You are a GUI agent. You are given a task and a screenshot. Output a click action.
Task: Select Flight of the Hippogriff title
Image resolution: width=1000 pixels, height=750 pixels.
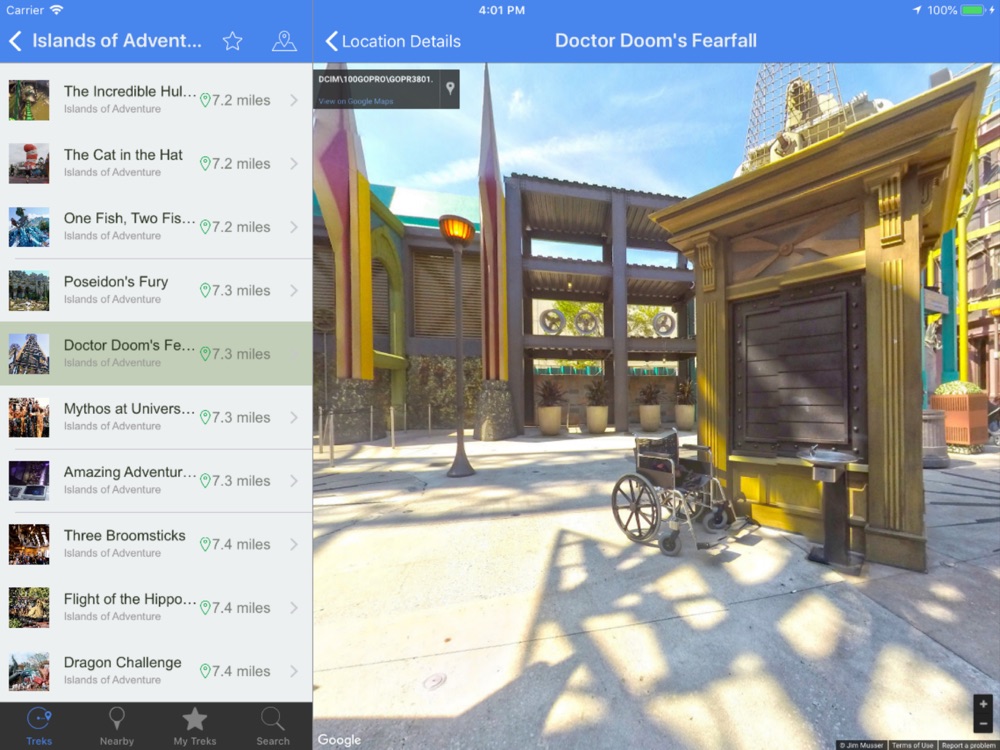coord(130,599)
